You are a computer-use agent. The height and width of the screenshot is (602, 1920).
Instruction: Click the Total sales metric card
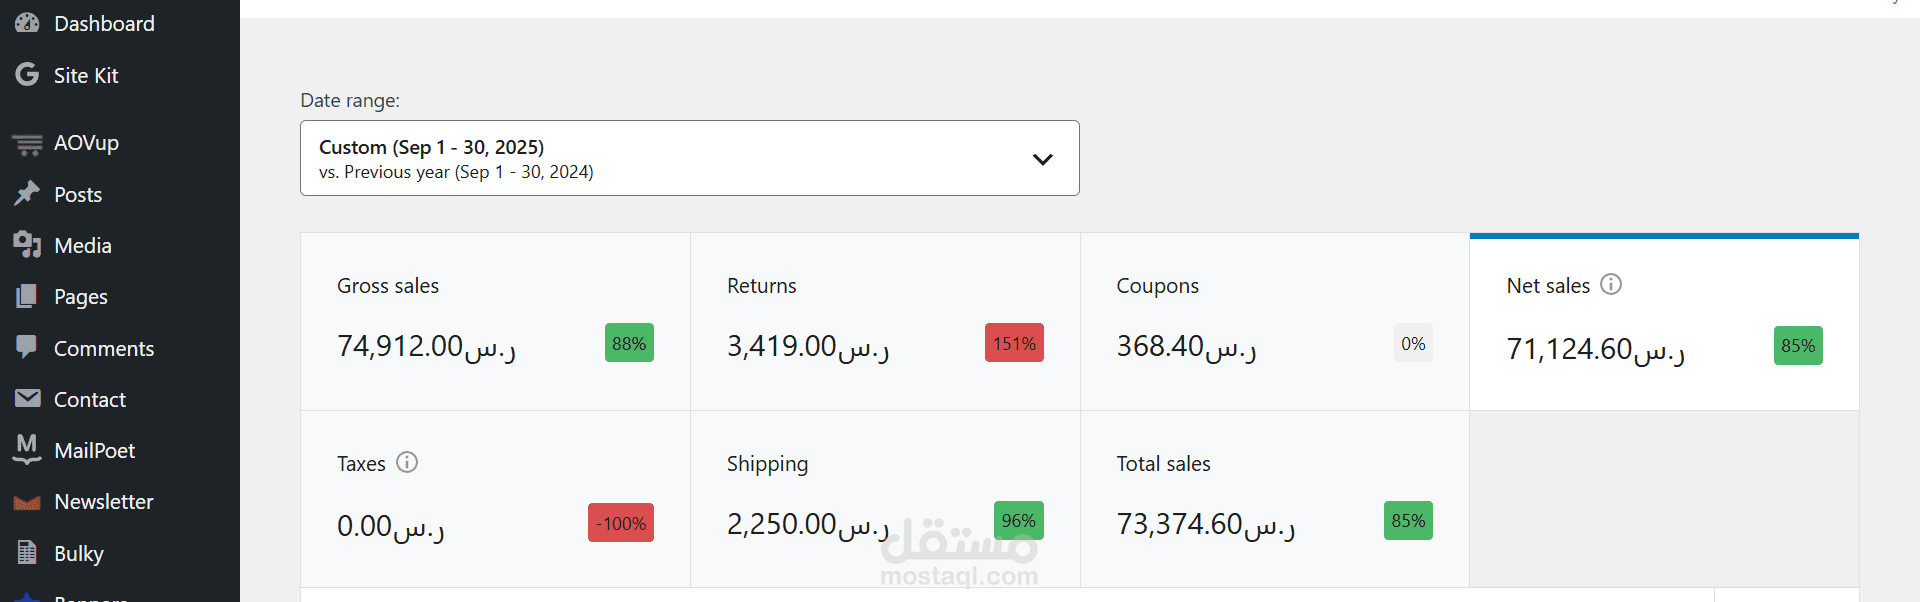1274,498
